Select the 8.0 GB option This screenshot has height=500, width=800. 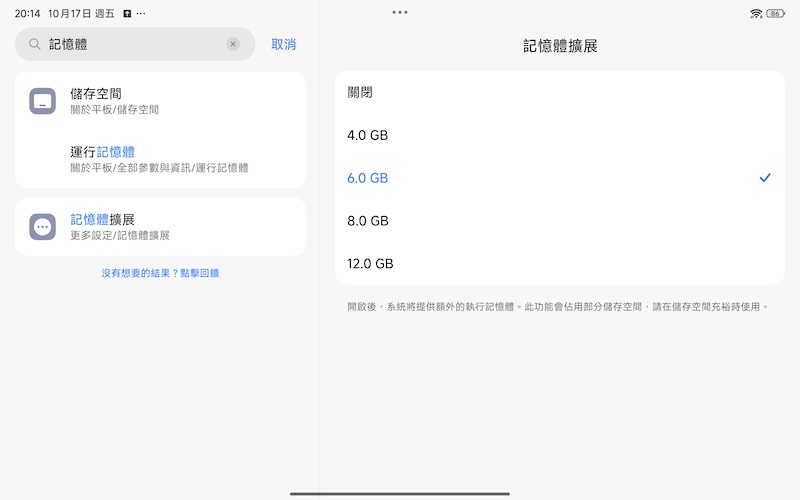367,221
